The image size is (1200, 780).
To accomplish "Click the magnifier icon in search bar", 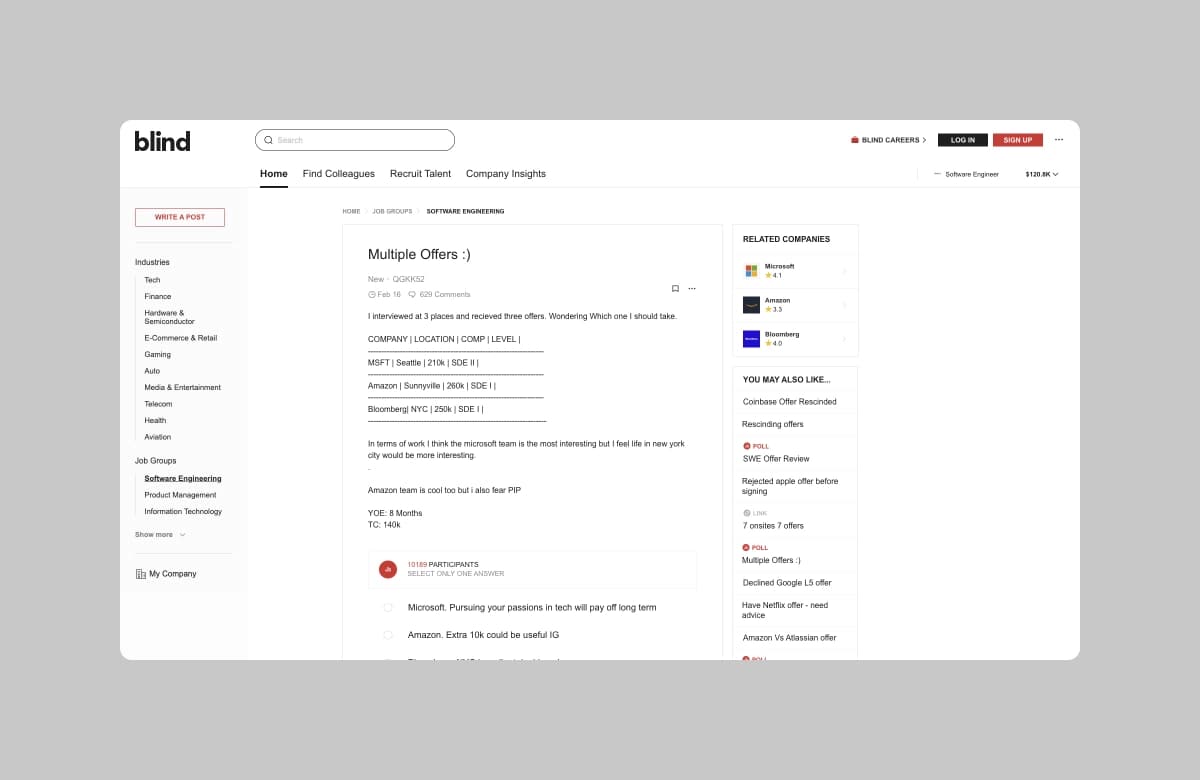I will click(268, 140).
